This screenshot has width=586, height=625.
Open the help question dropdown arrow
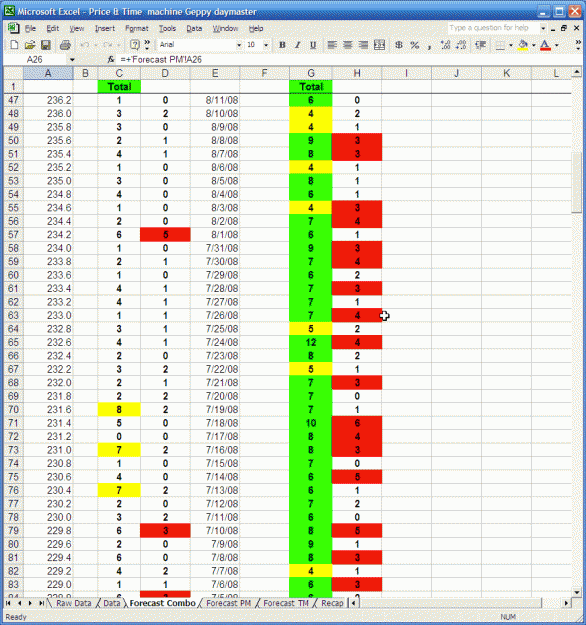tap(543, 28)
